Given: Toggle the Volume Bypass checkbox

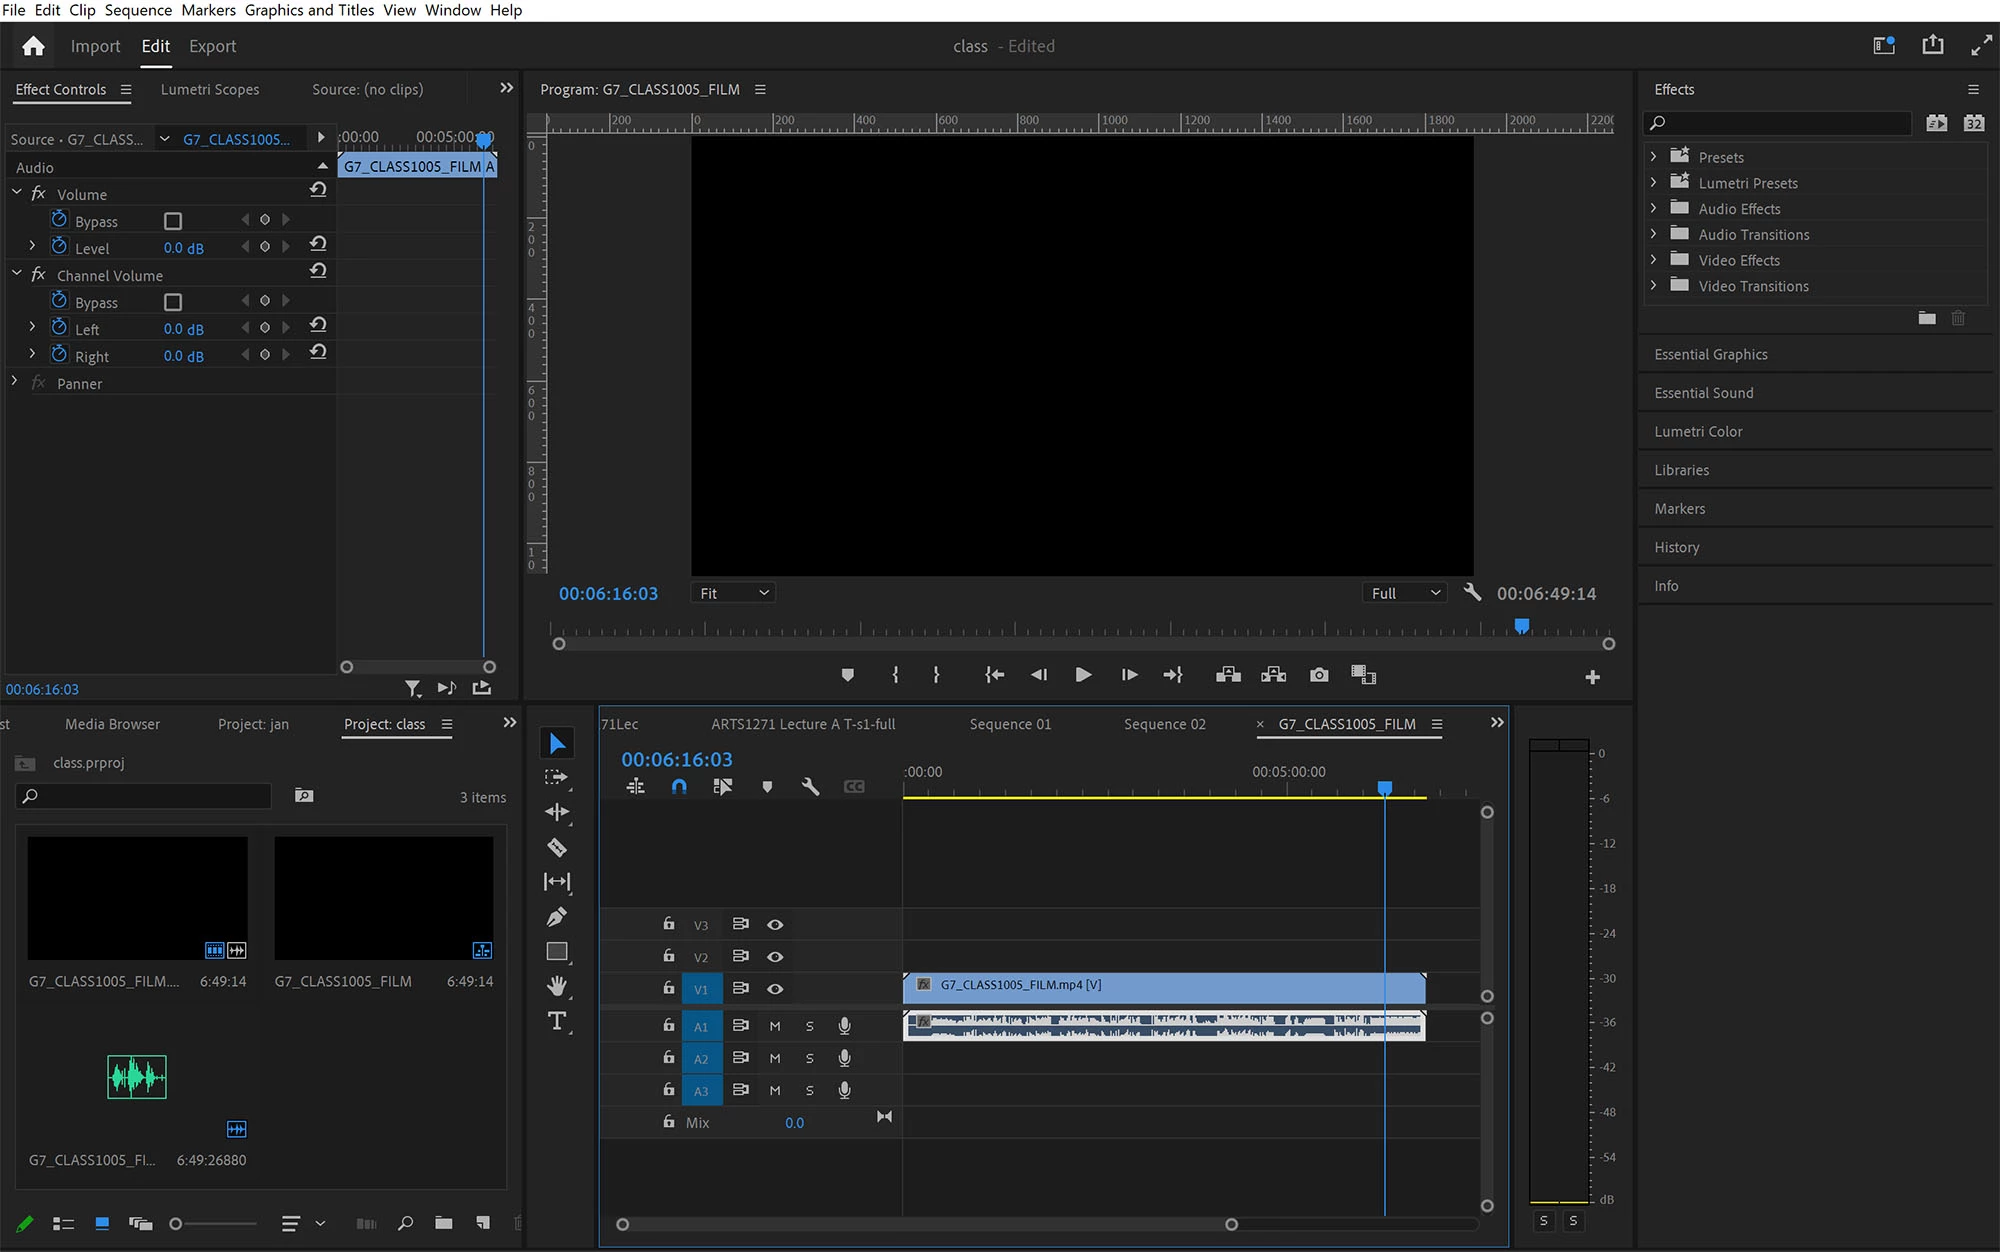Looking at the screenshot, I should 173,221.
